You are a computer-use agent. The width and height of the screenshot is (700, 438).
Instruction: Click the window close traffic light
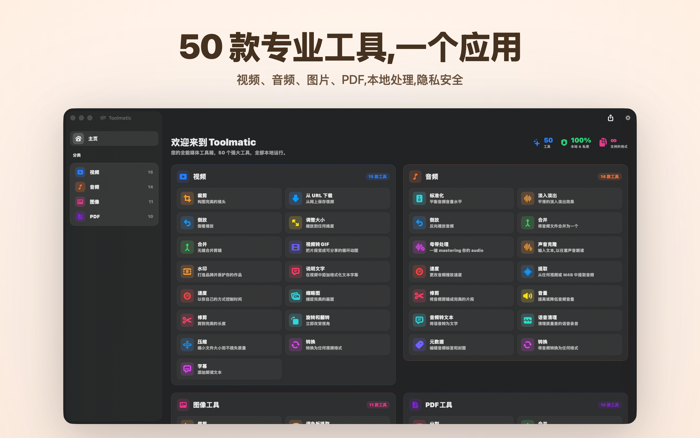[73, 118]
